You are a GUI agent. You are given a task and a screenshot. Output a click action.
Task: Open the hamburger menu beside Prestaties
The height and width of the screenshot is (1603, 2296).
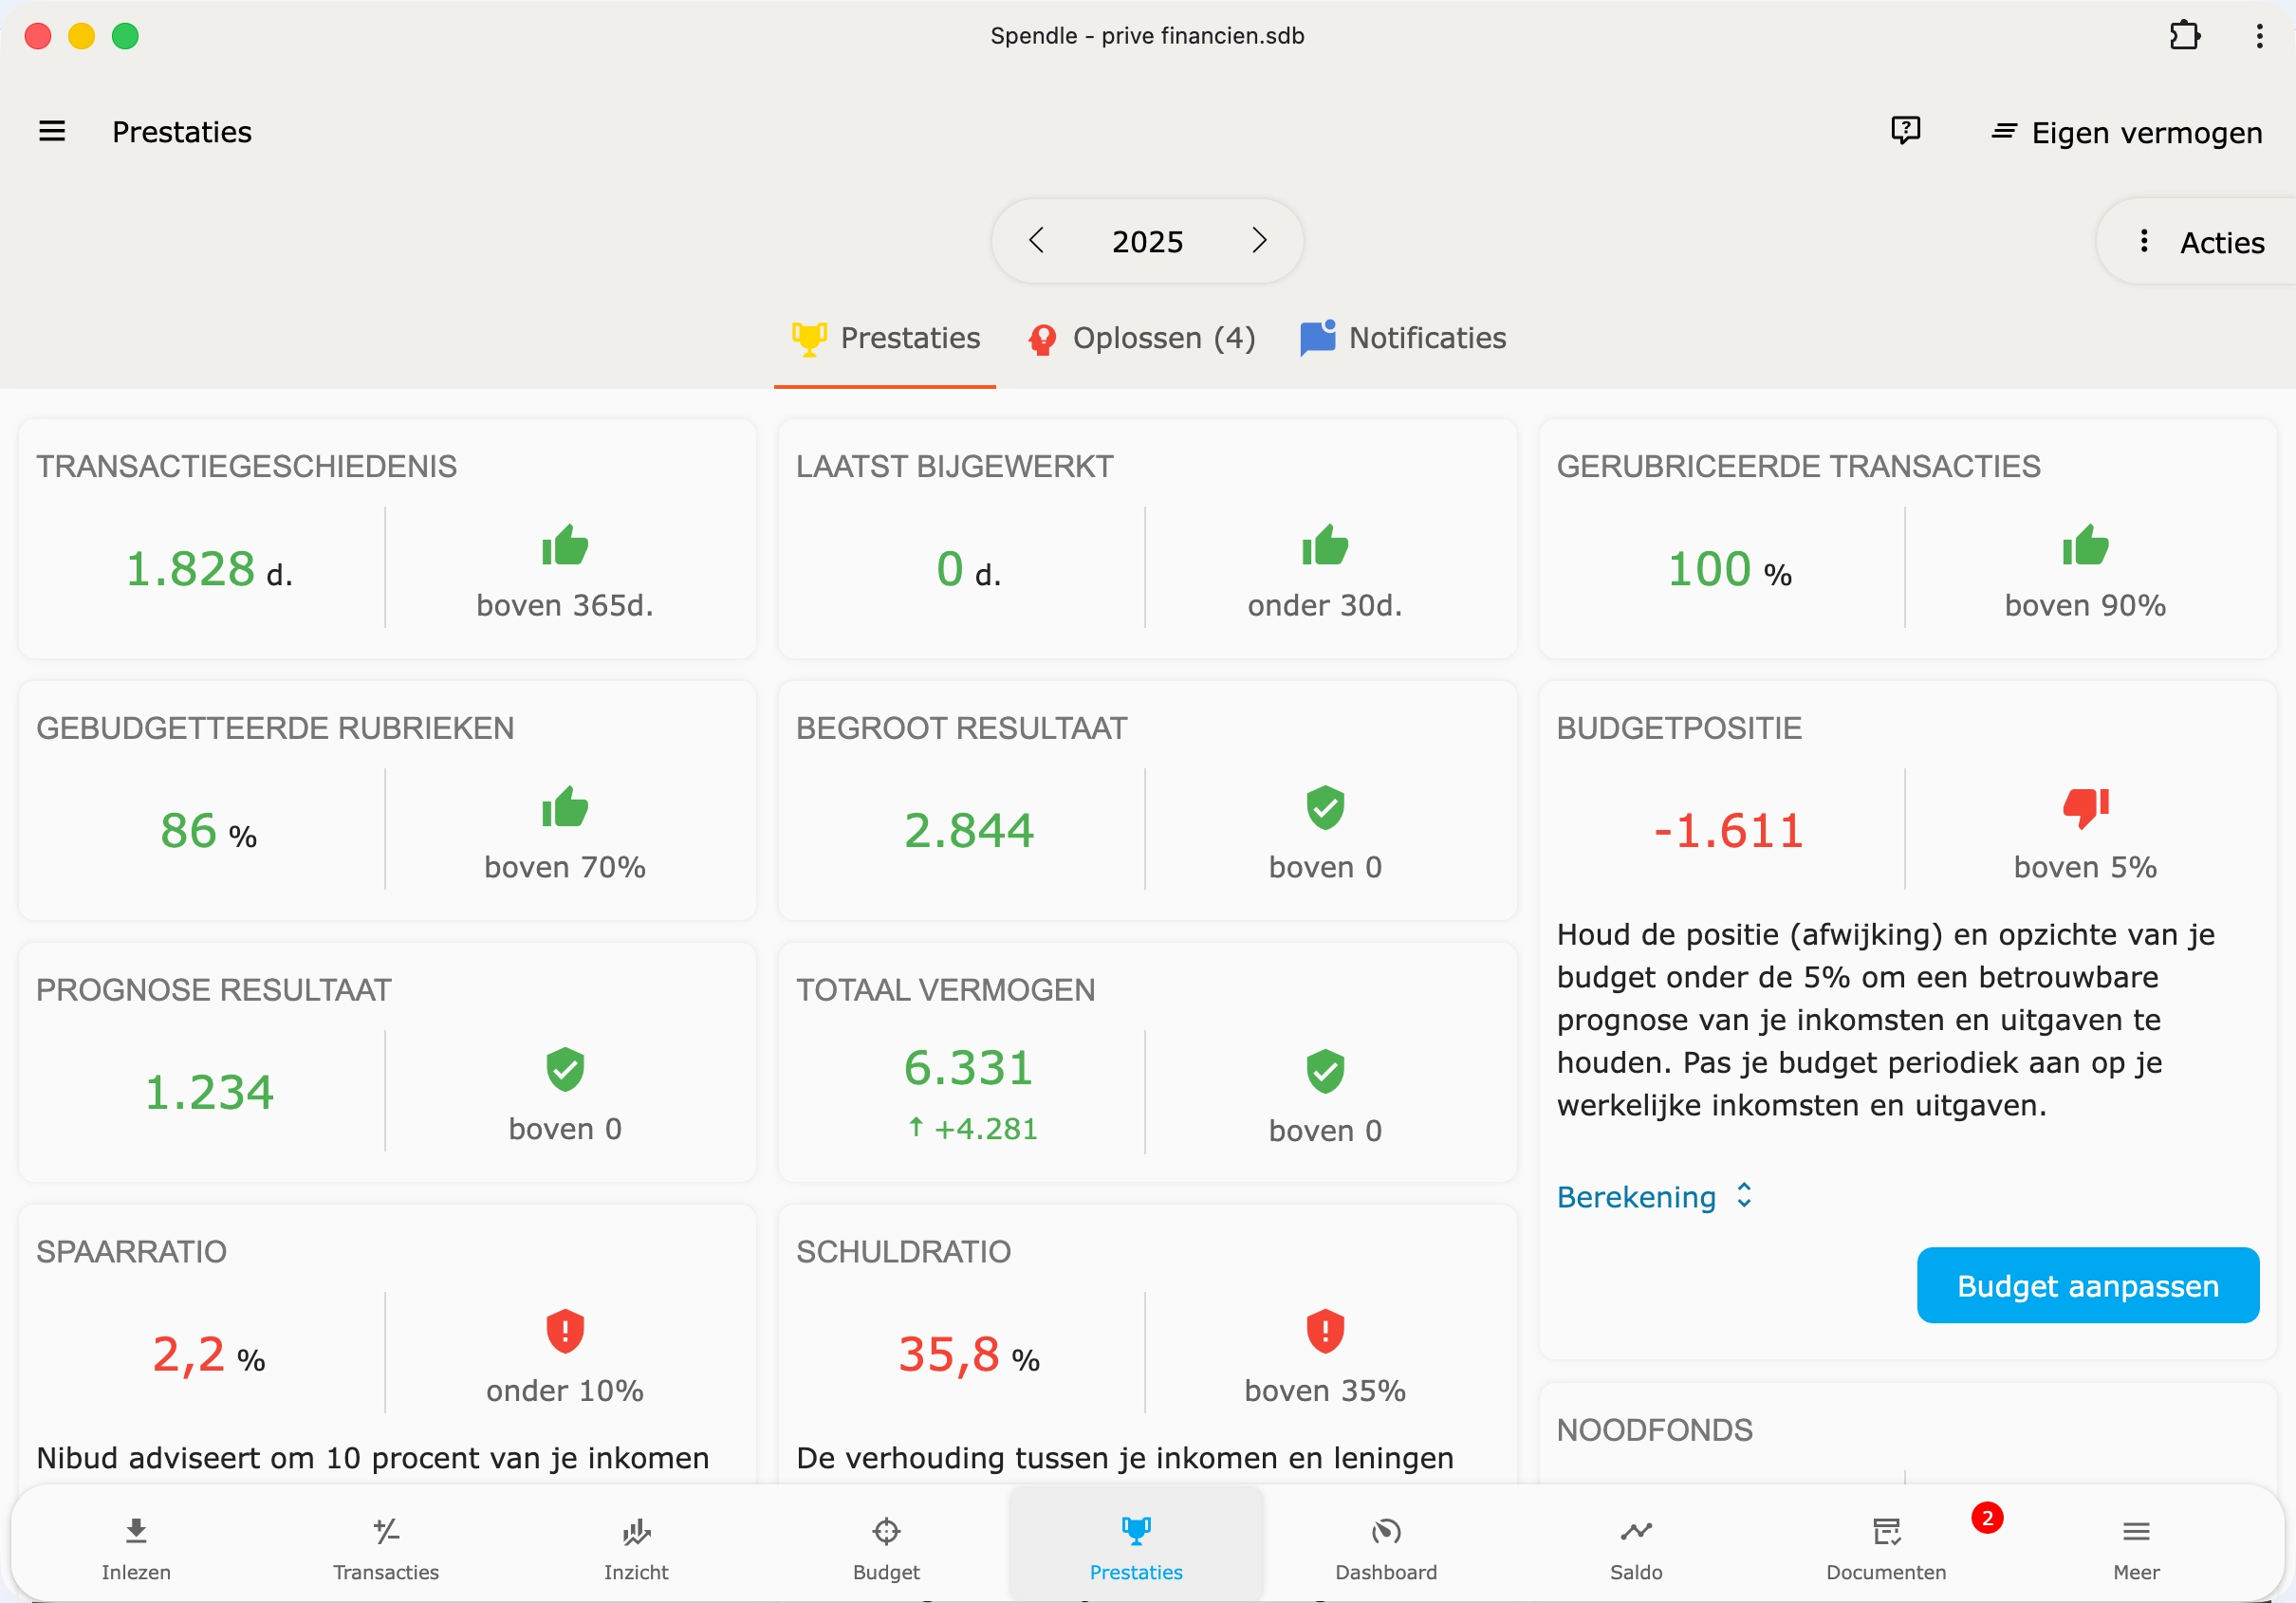(x=52, y=131)
